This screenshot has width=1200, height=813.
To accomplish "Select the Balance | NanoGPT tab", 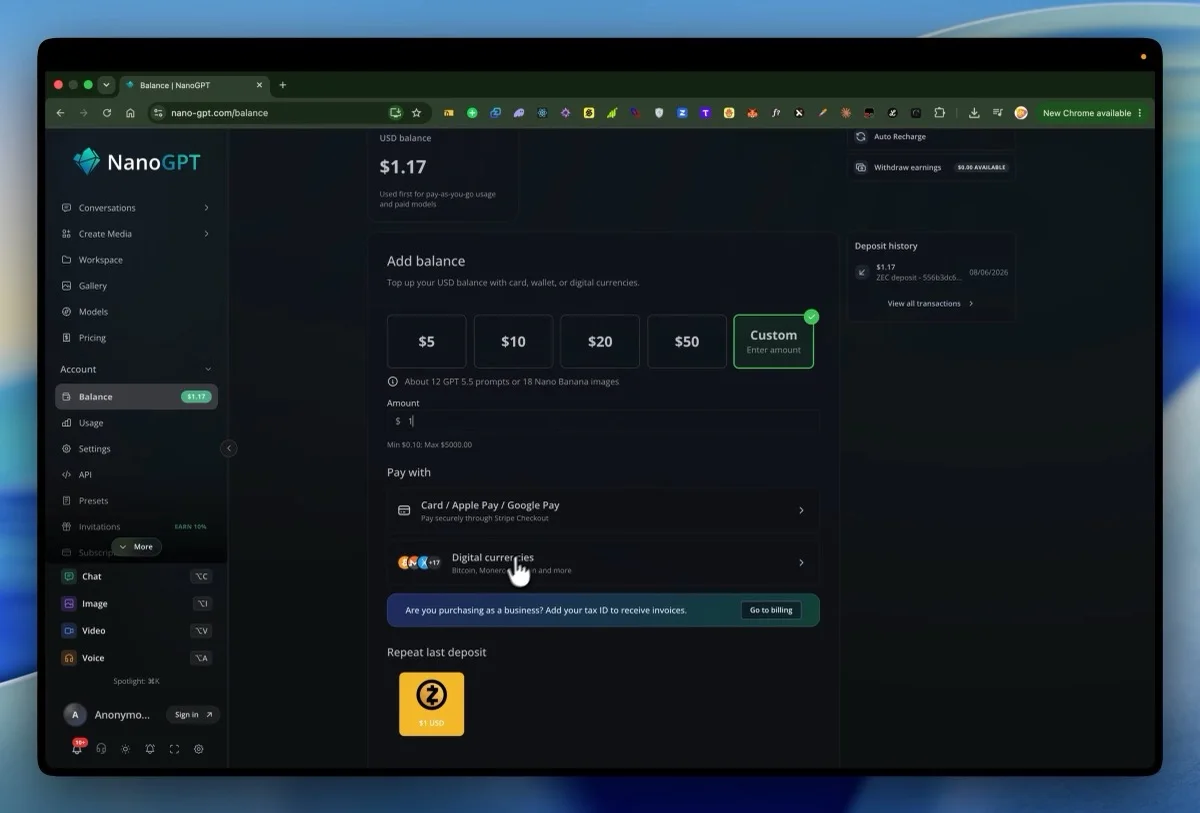I will [x=194, y=85].
